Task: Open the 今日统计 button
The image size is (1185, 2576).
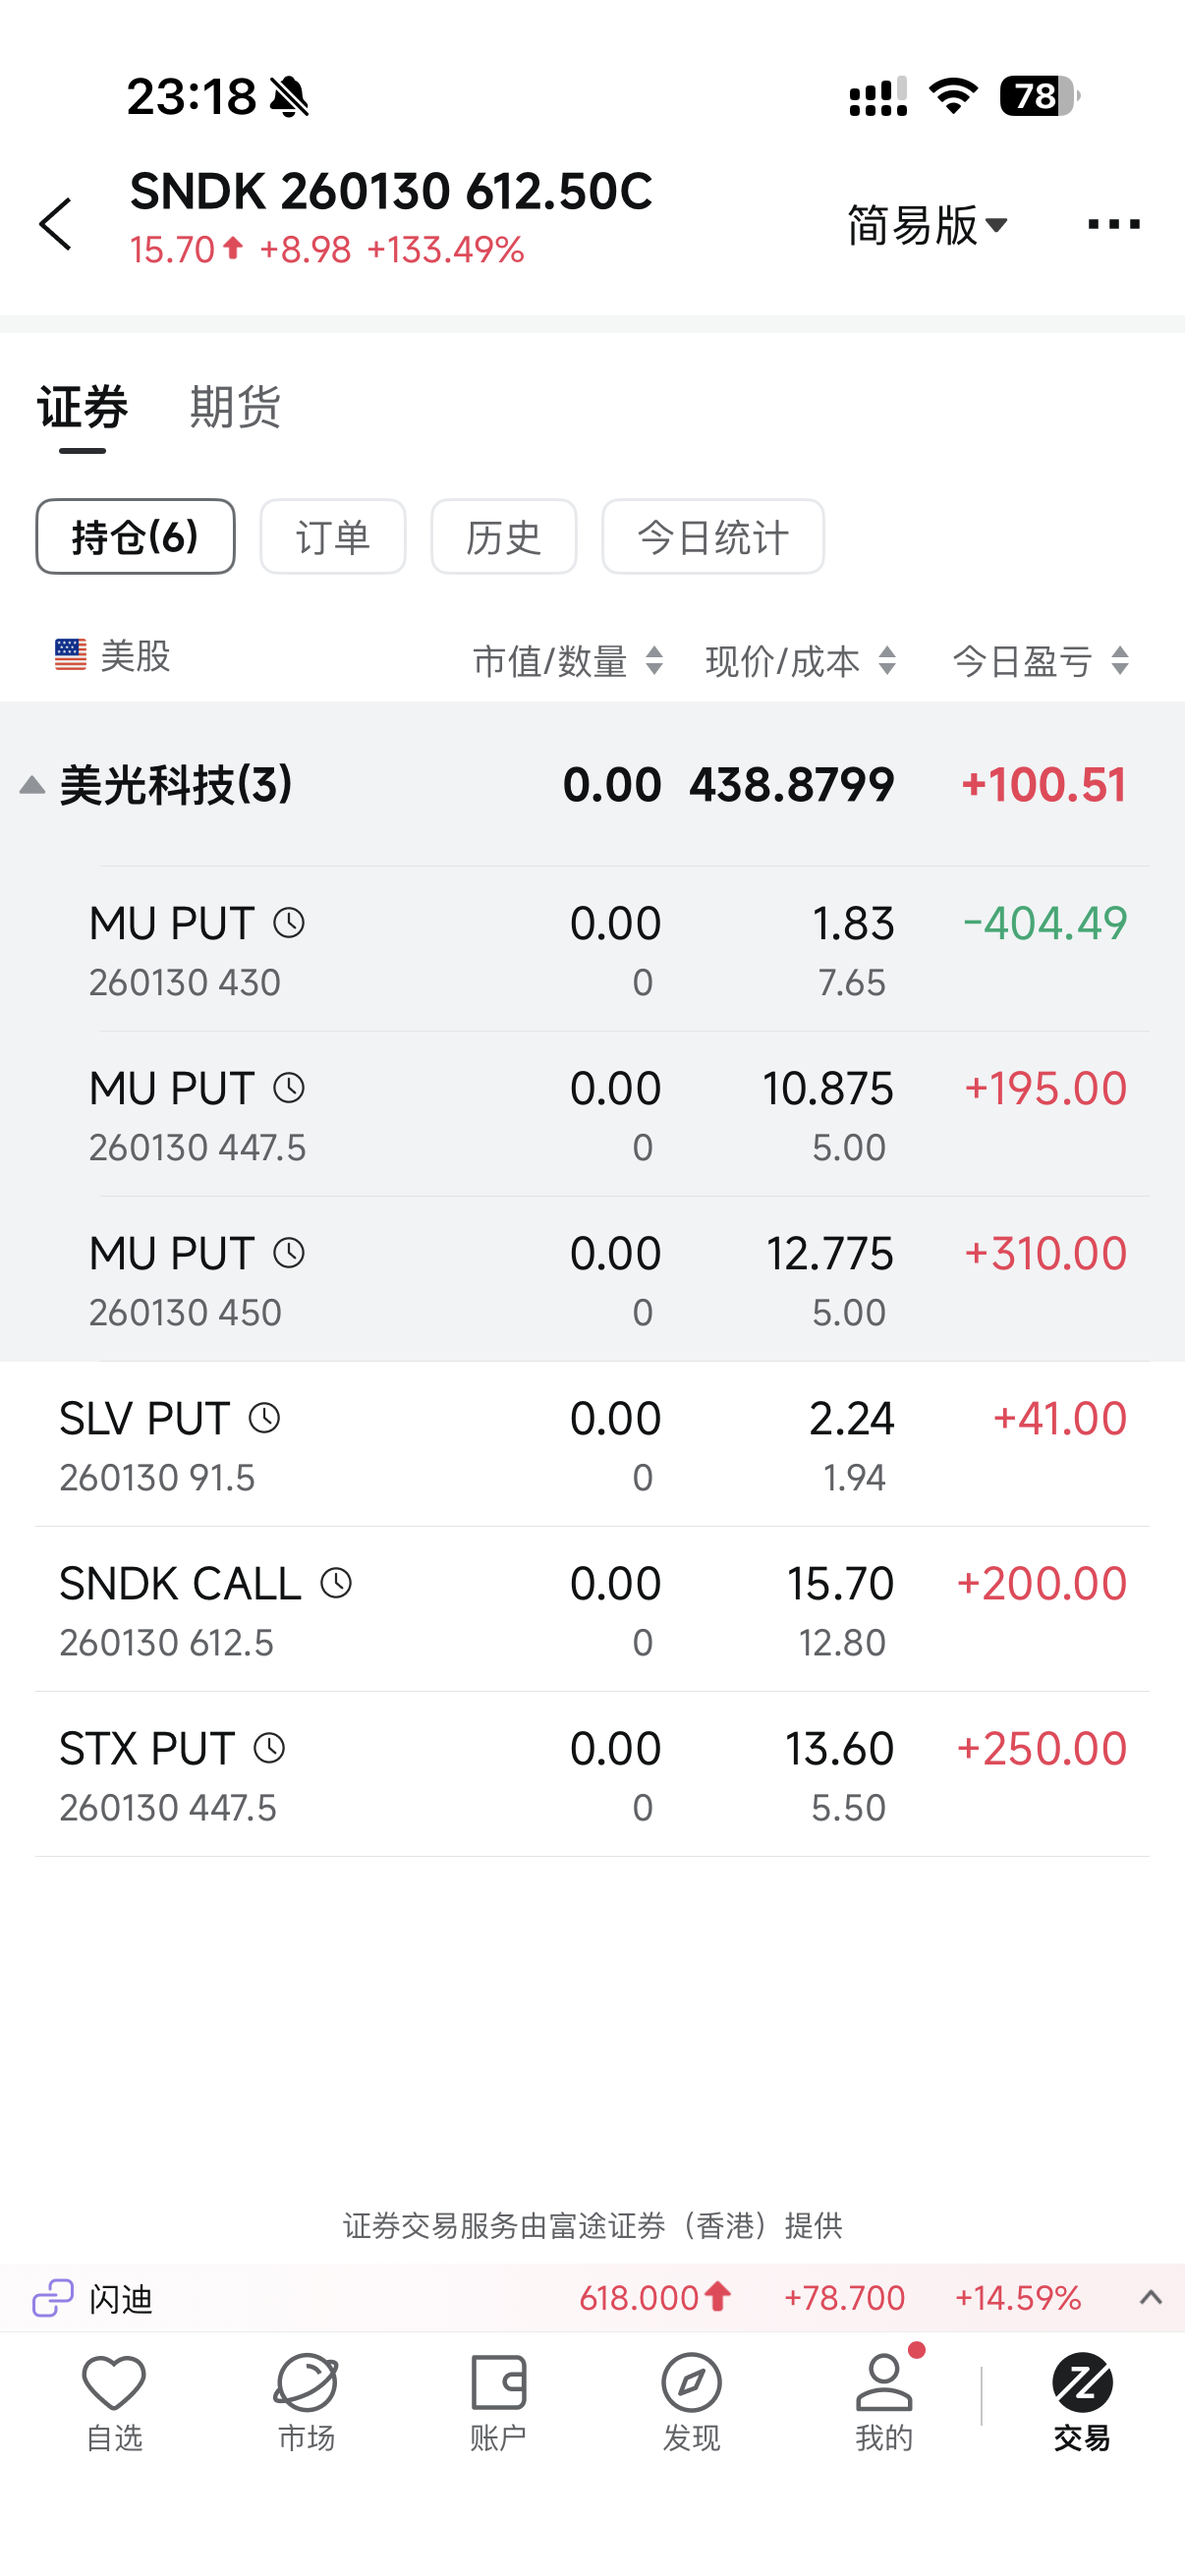Action: (713, 537)
